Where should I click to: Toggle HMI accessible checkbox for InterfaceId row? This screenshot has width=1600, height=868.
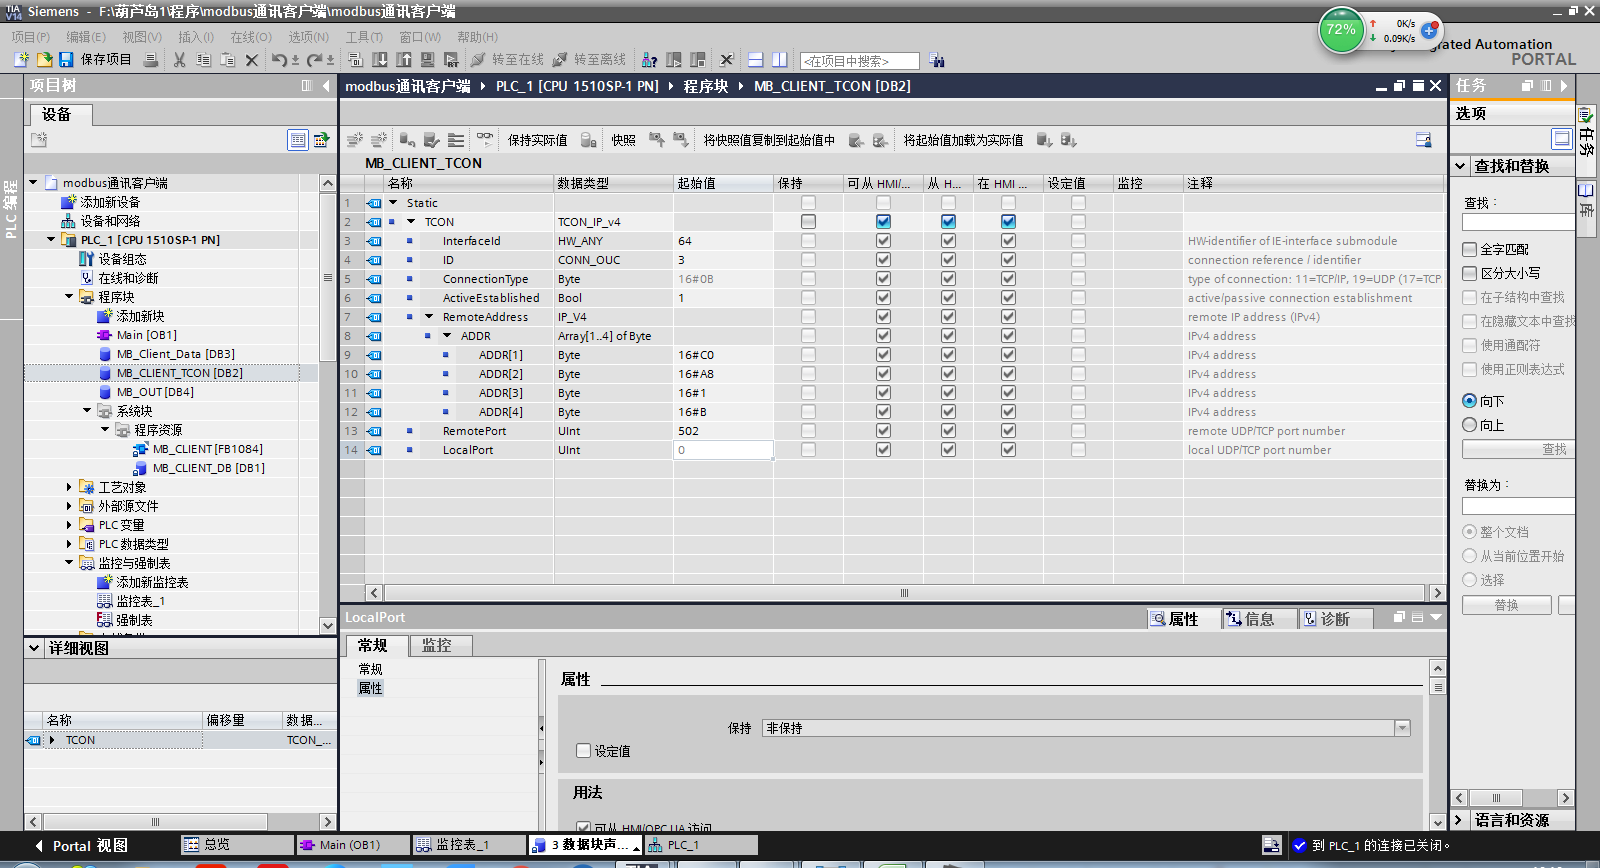[x=883, y=241]
